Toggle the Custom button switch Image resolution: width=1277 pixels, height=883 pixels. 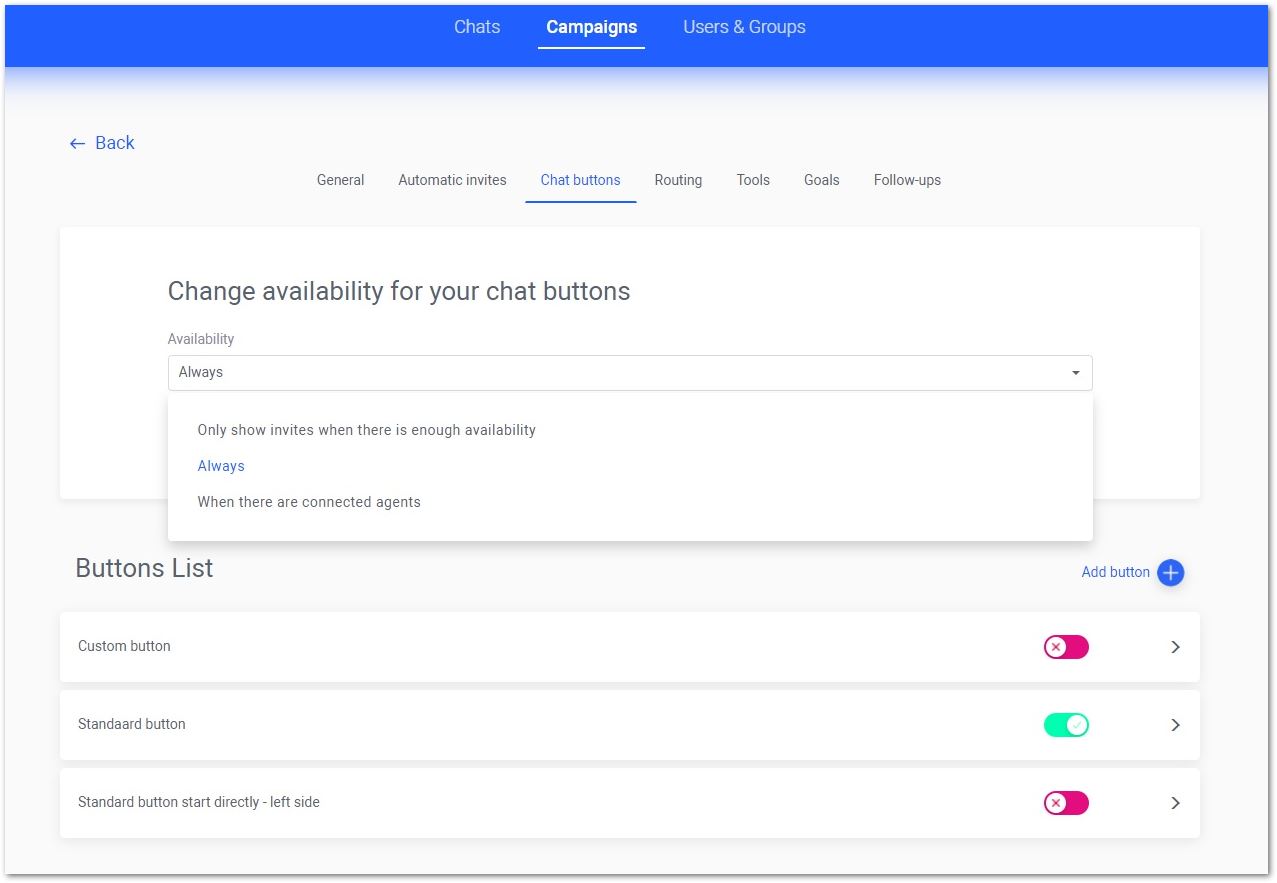tap(1066, 647)
